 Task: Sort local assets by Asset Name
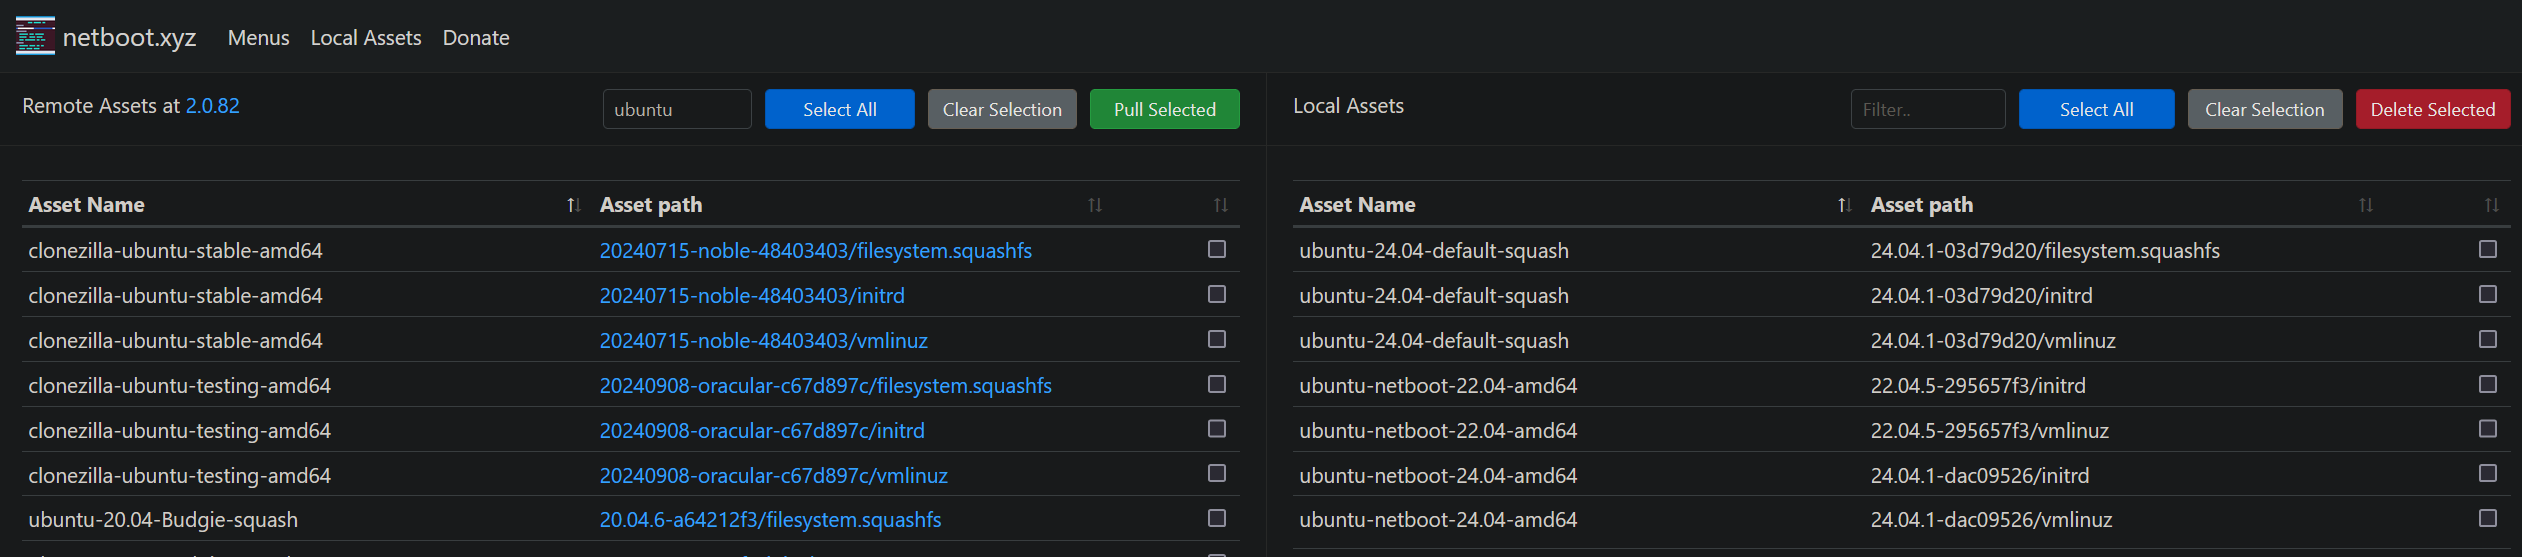tap(1844, 205)
